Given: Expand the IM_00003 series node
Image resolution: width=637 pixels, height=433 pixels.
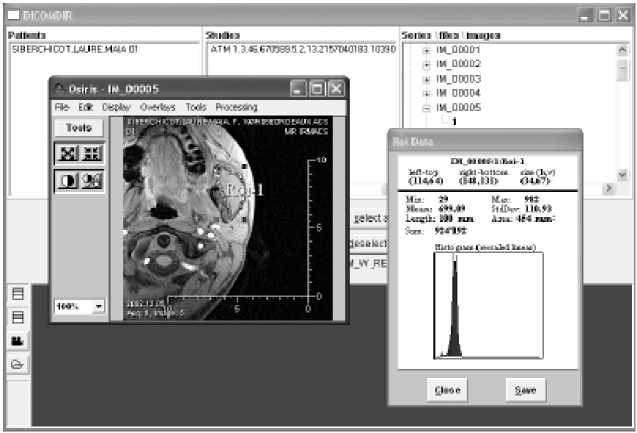Looking at the screenshot, I should [x=426, y=79].
